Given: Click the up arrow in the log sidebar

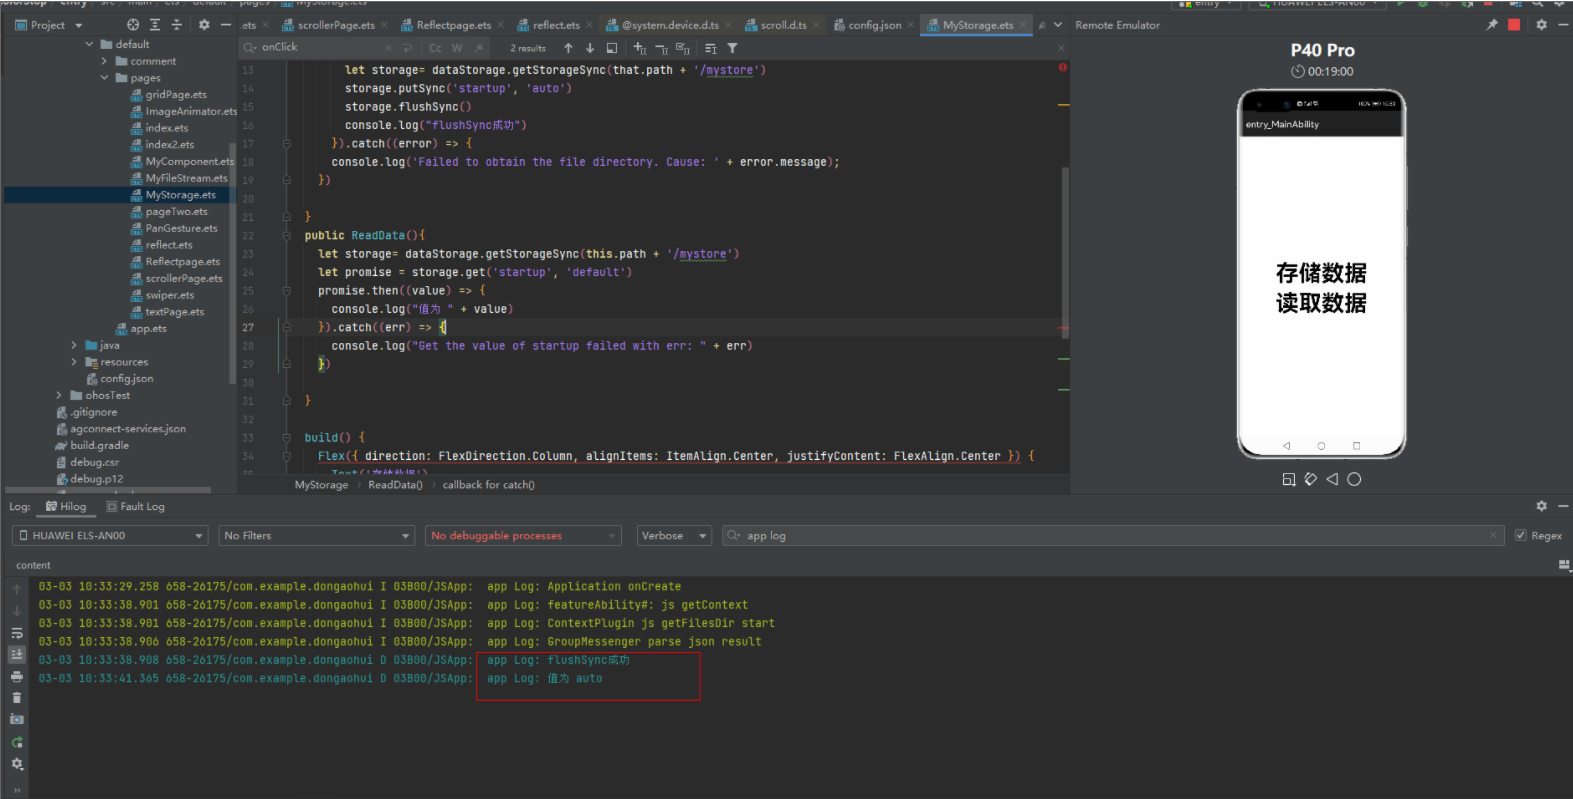Looking at the screenshot, I should pos(17,589).
